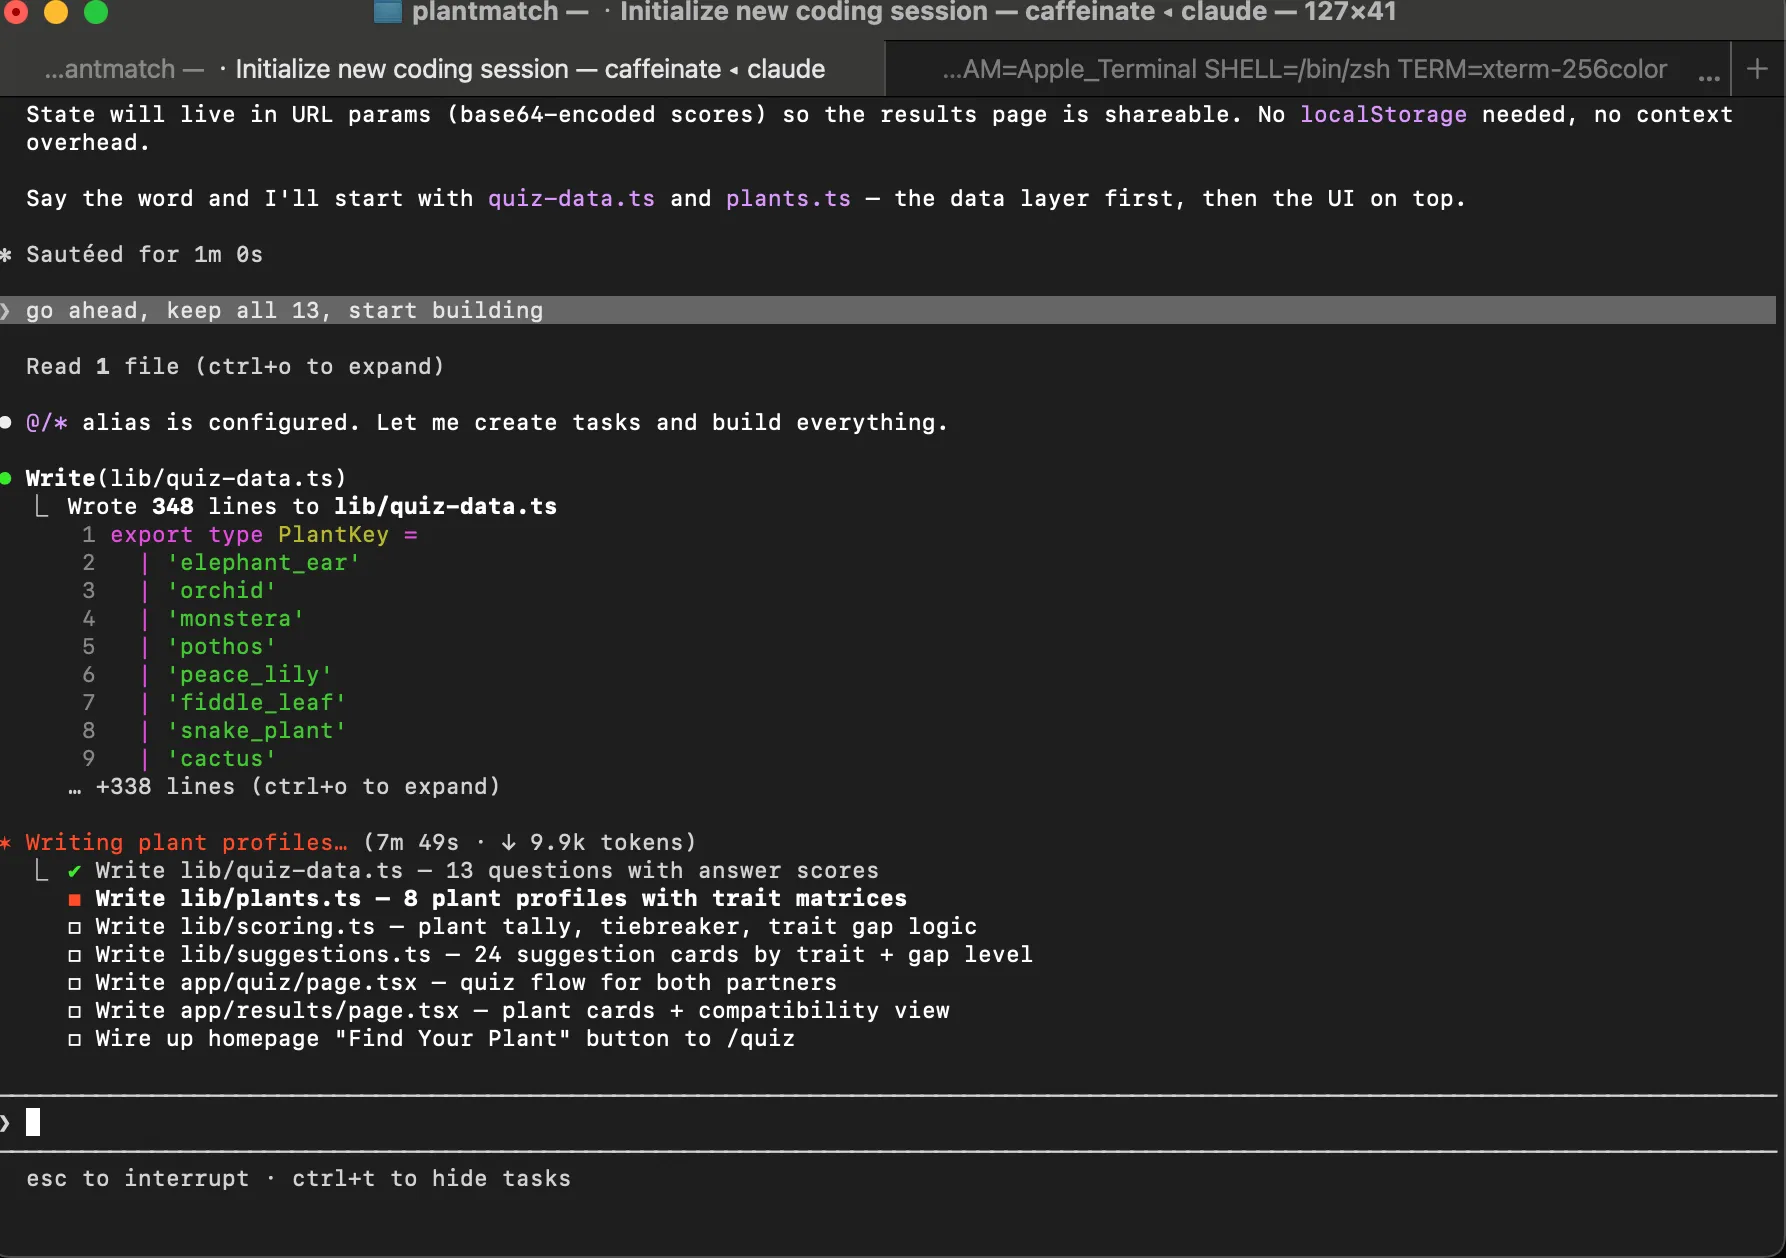Click task text 'plant tally, tiebreaker, trait gap logic'

coord(697,927)
